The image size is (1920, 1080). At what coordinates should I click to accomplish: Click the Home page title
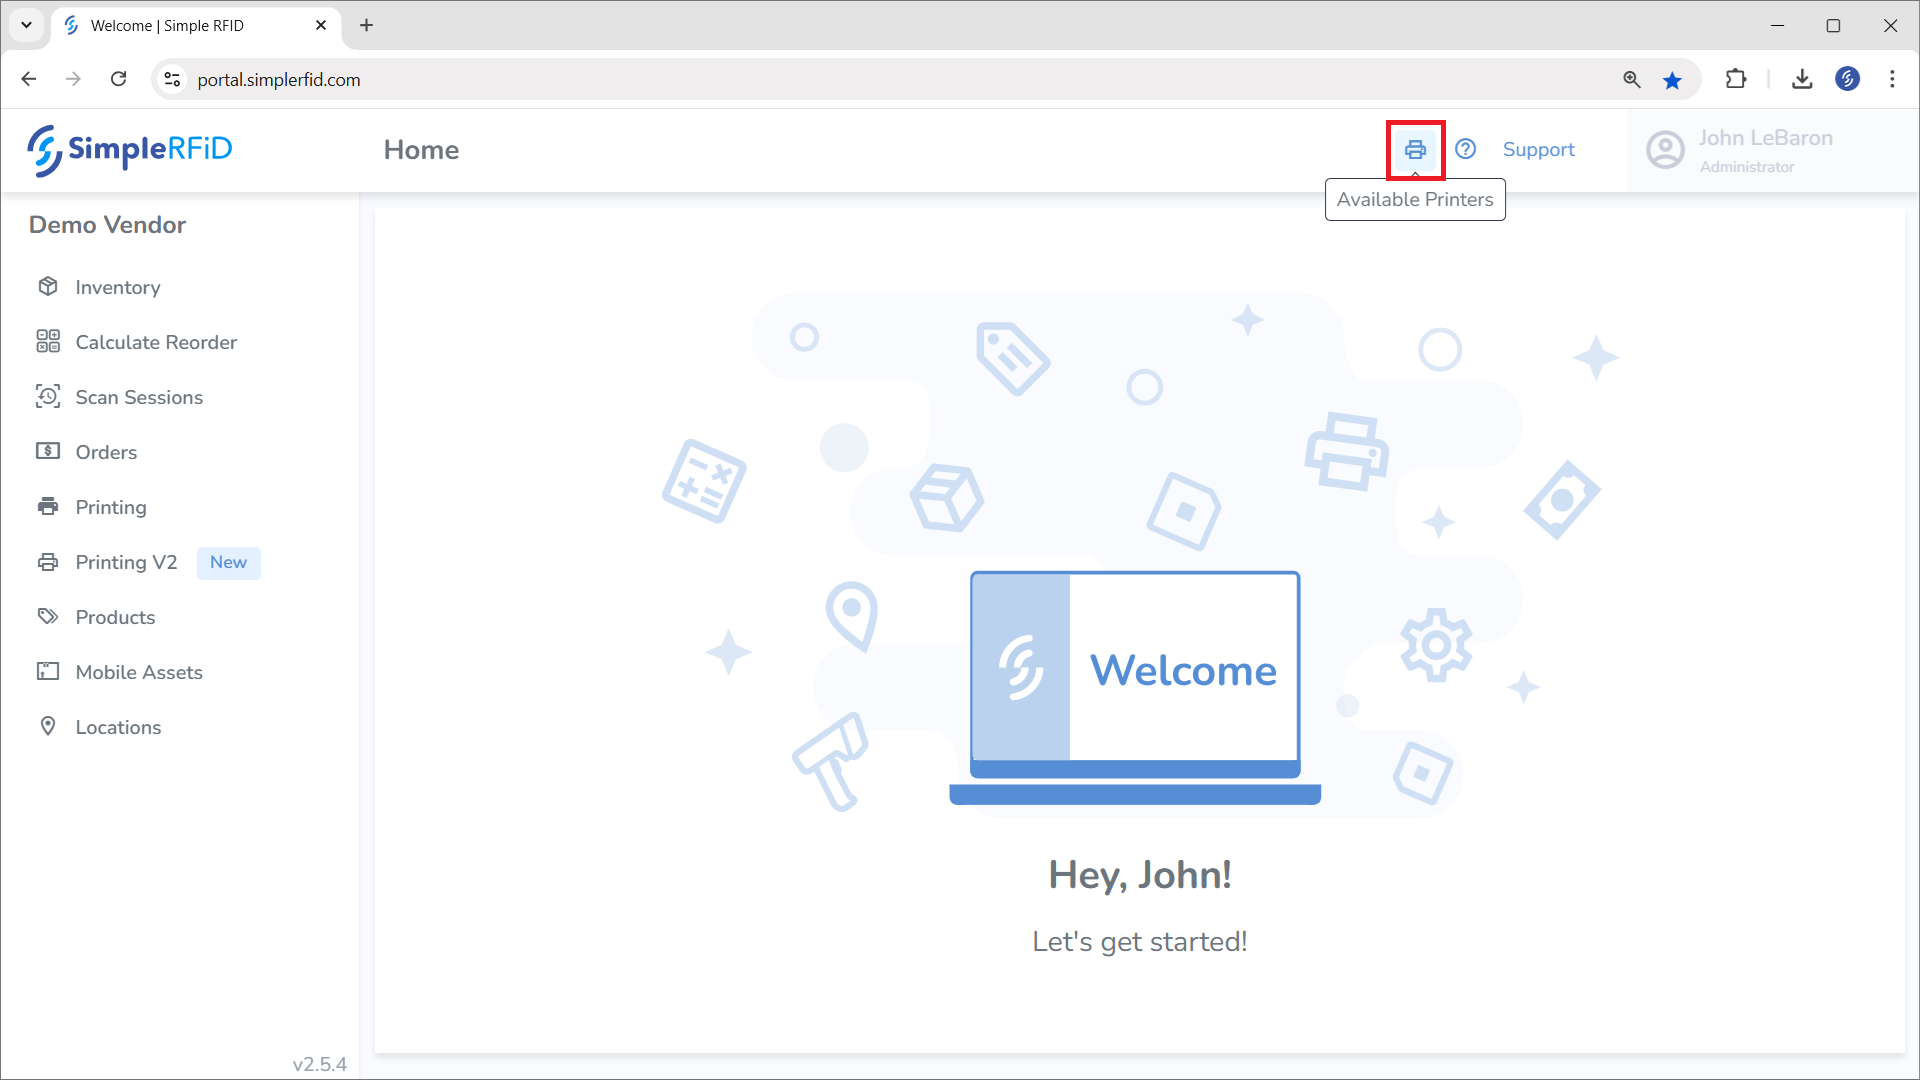pos(421,150)
